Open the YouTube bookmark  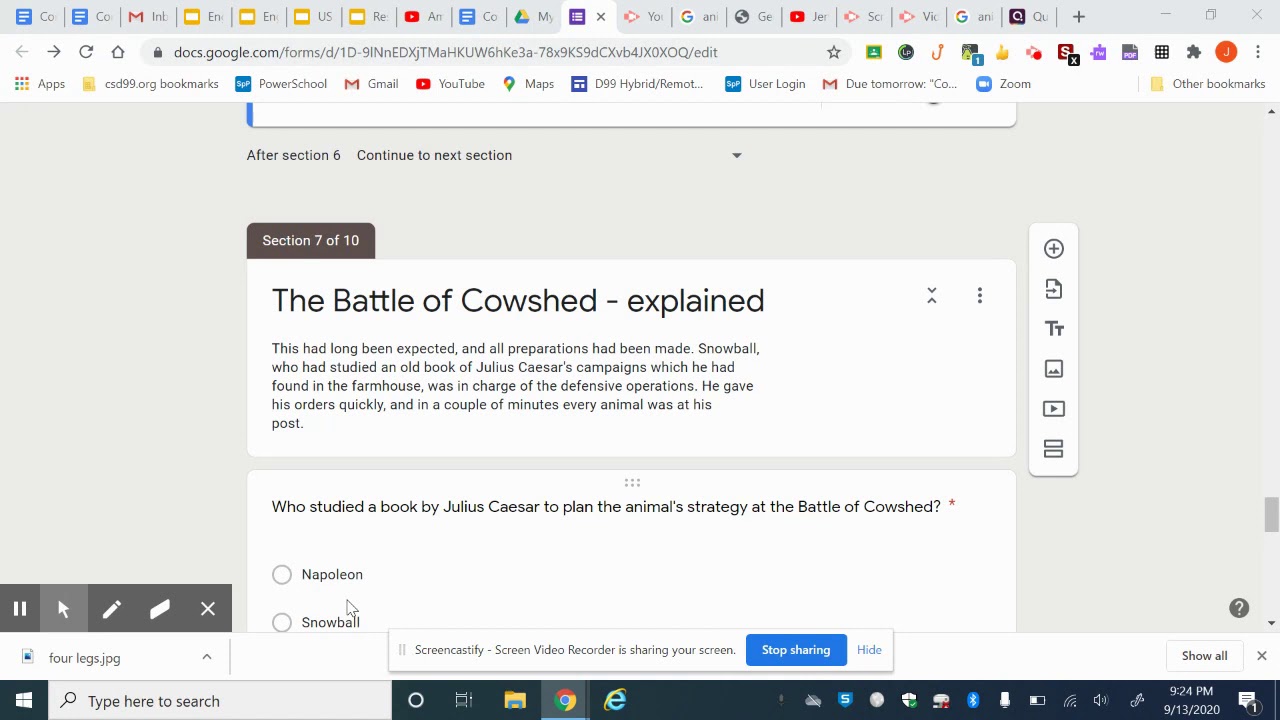[450, 84]
